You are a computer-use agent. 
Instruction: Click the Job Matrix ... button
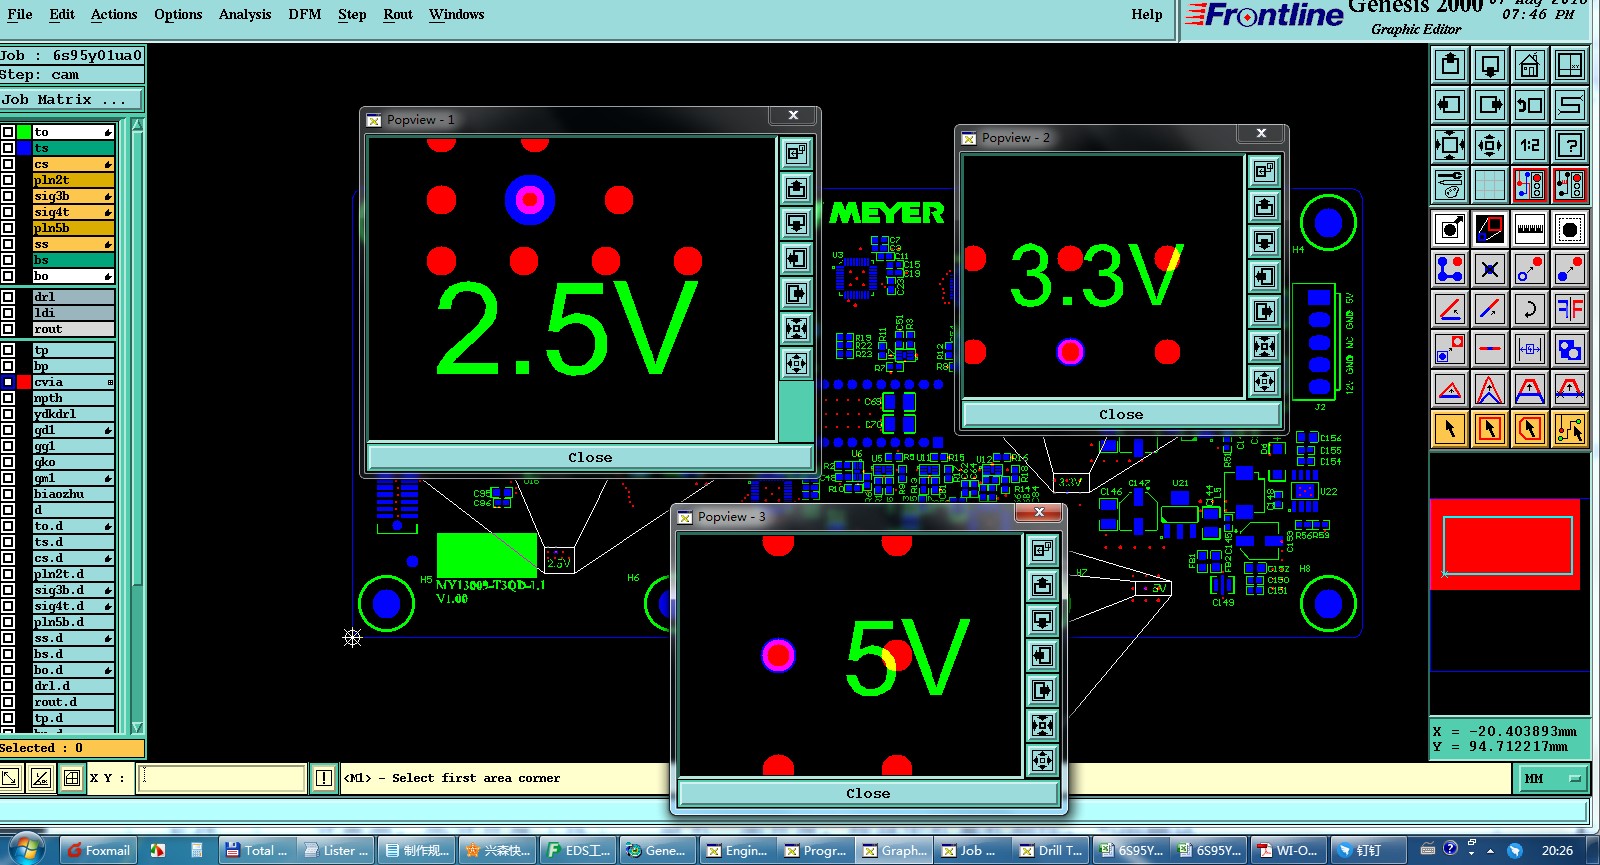pyautogui.click(x=71, y=100)
